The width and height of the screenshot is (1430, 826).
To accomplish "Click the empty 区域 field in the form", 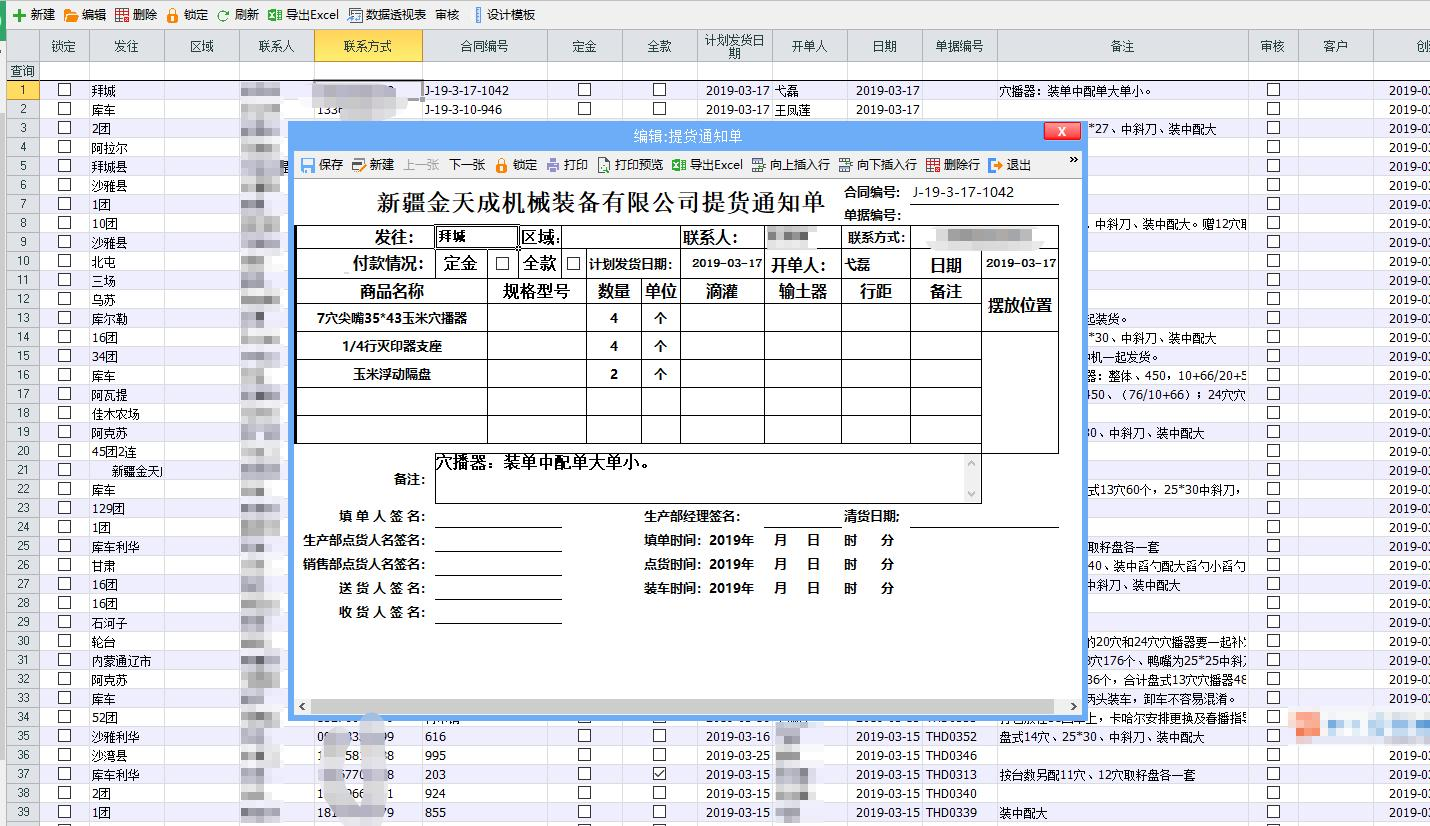I will tap(619, 237).
